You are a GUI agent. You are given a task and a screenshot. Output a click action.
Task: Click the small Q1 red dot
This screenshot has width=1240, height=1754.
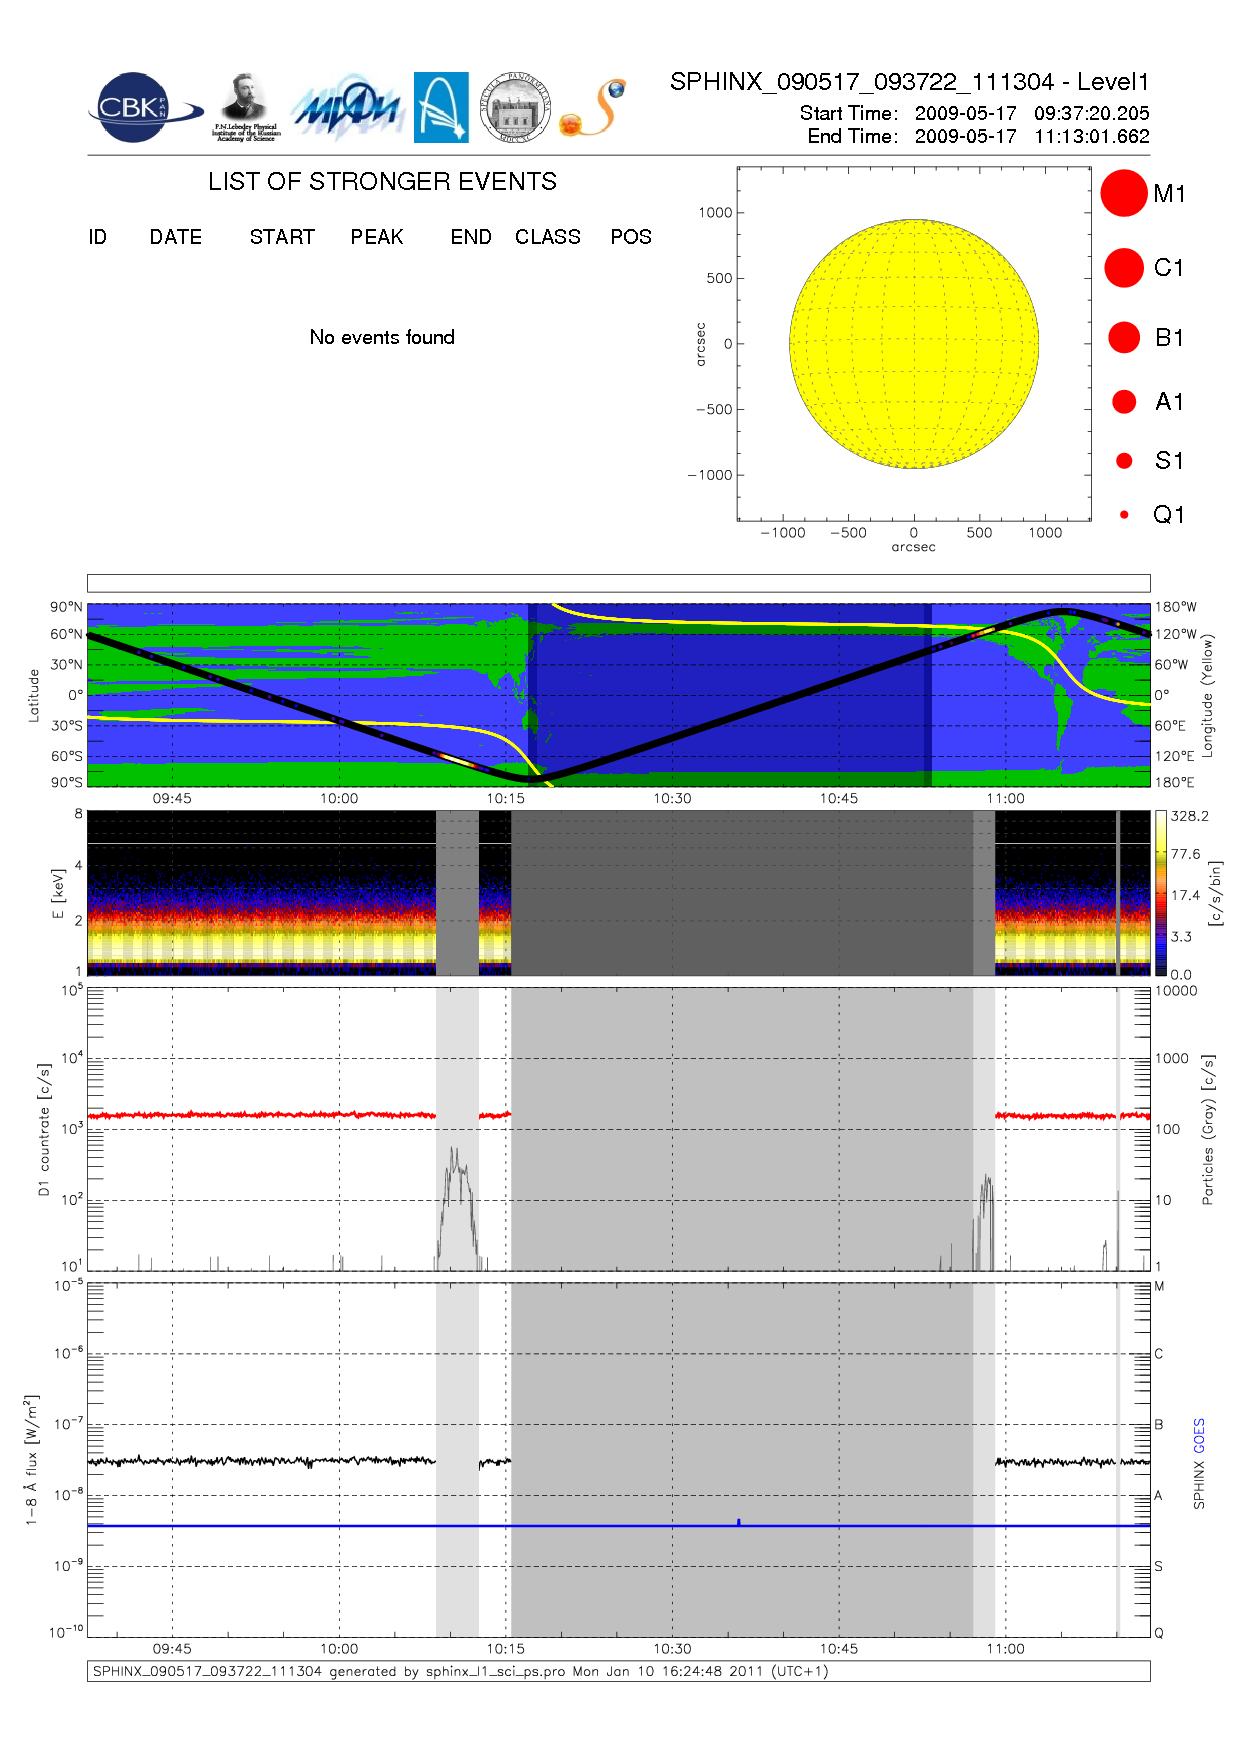pyautogui.click(x=1124, y=515)
